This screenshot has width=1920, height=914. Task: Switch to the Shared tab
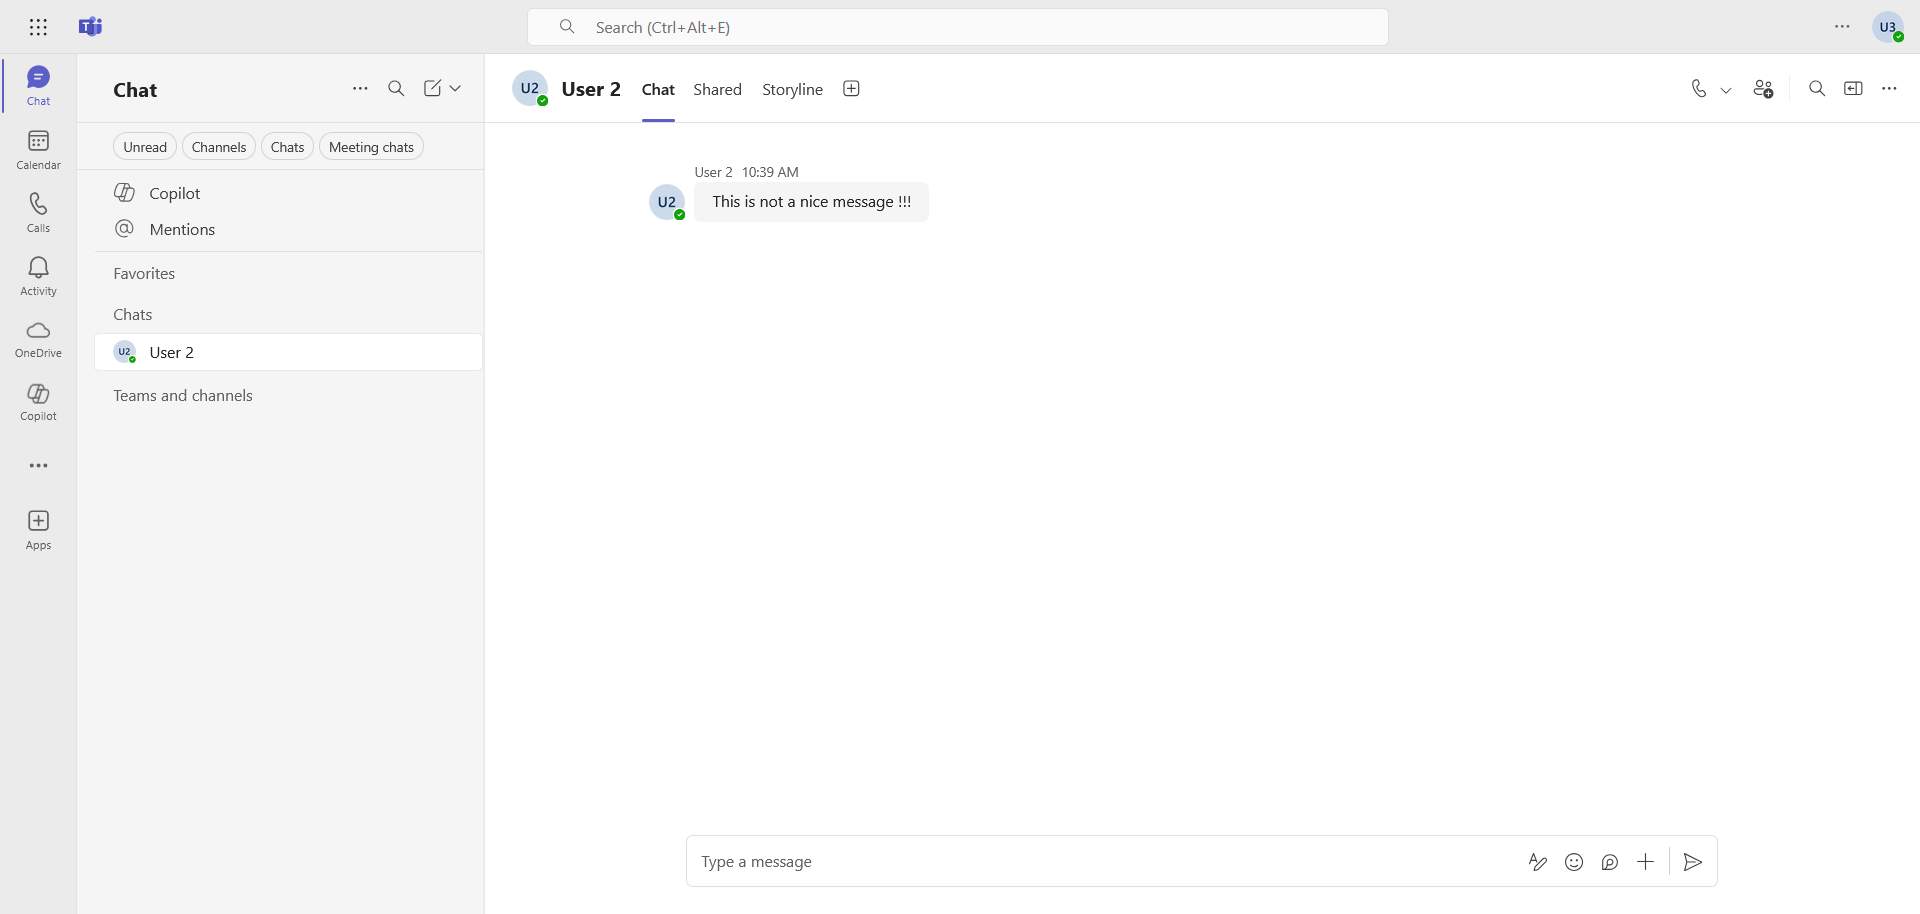[x=717, y=90]
